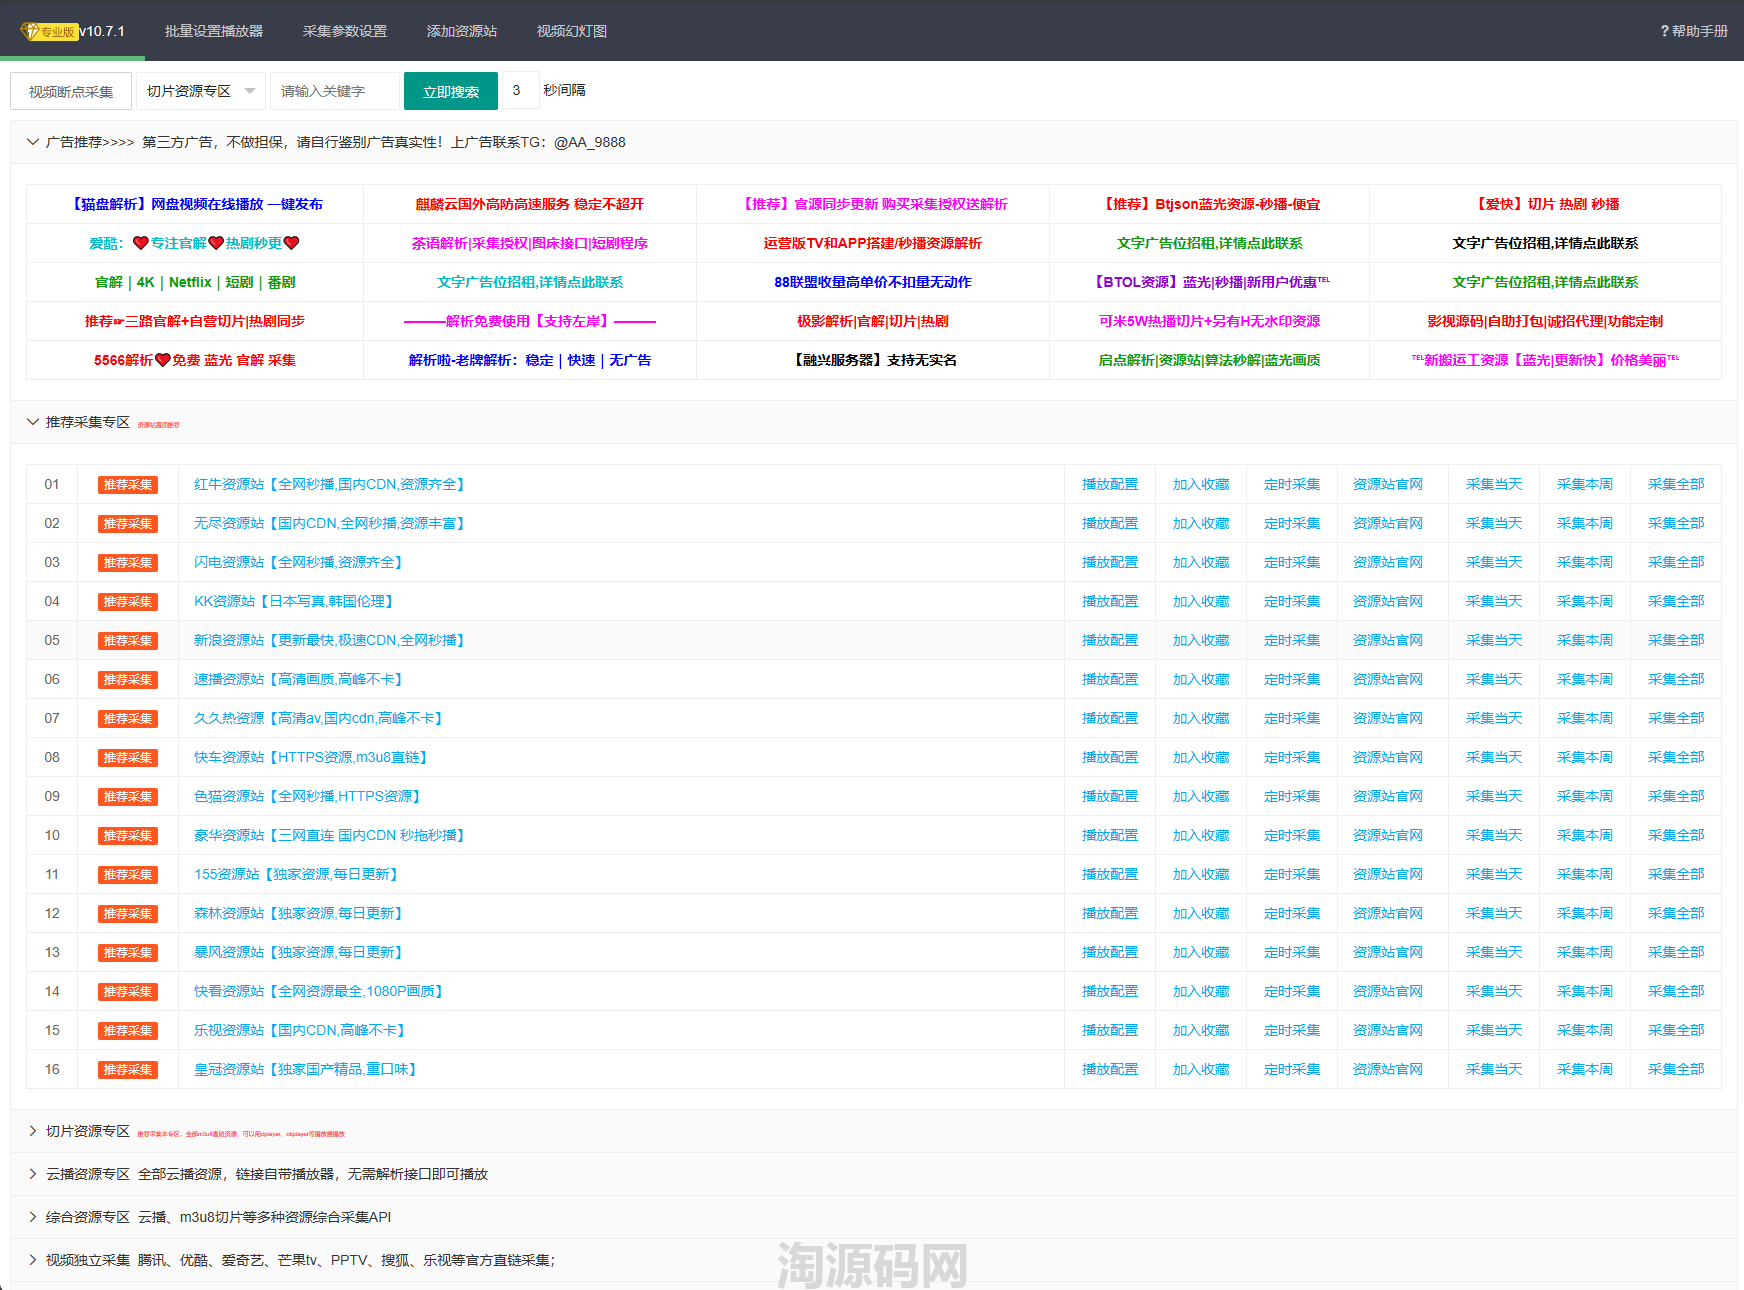The height and width of the screenshot is (1290, 1744).
Task: Click the 推荐采集 badge on row 01
Action: 128,485
